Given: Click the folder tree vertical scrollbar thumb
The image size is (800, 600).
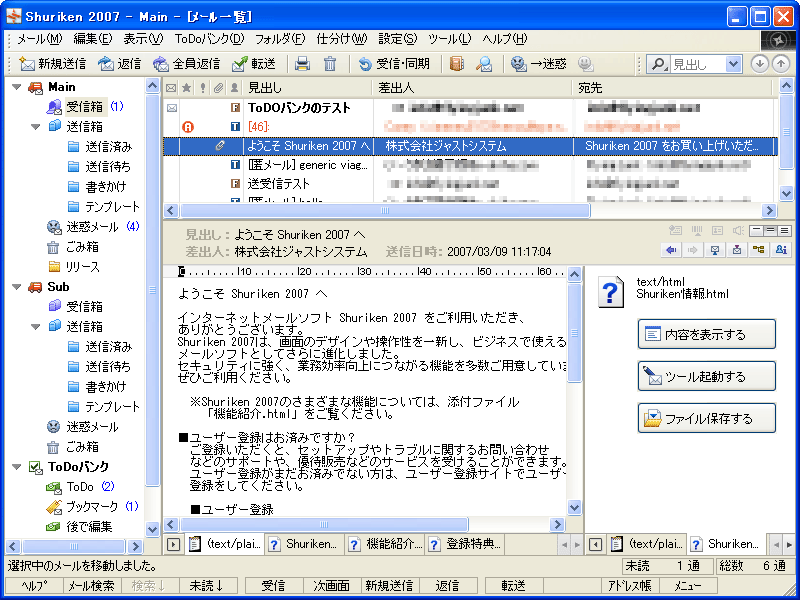Looking at the screenshot, I should click(x=153, y=290).
